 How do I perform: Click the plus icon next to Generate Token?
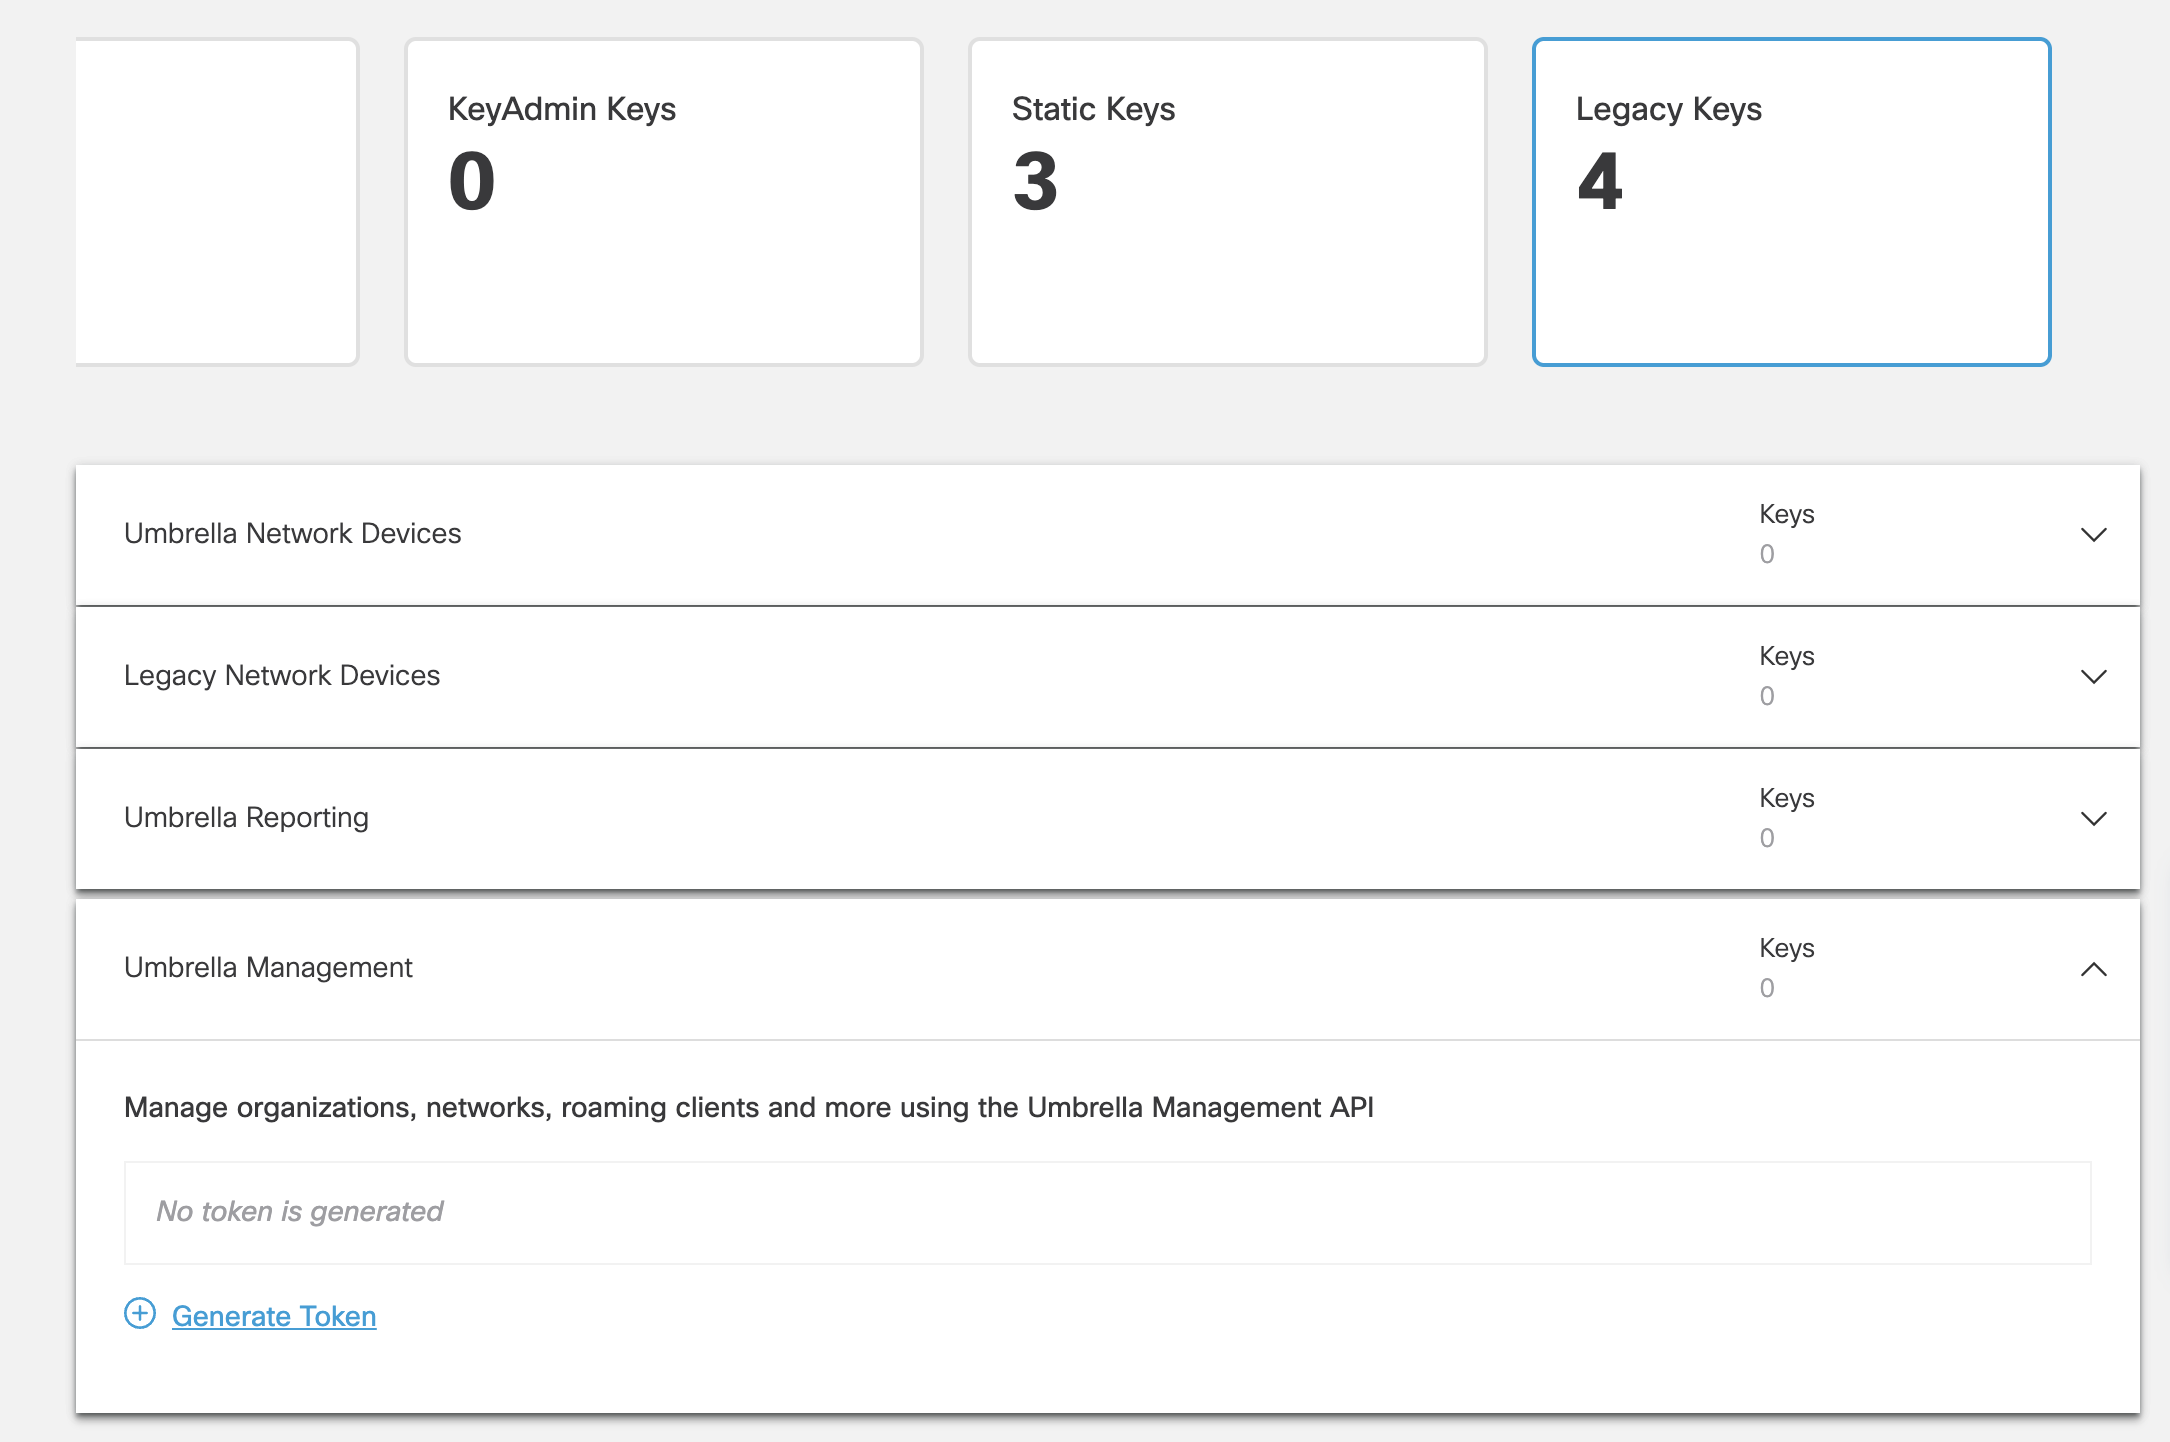[139, 1315]
